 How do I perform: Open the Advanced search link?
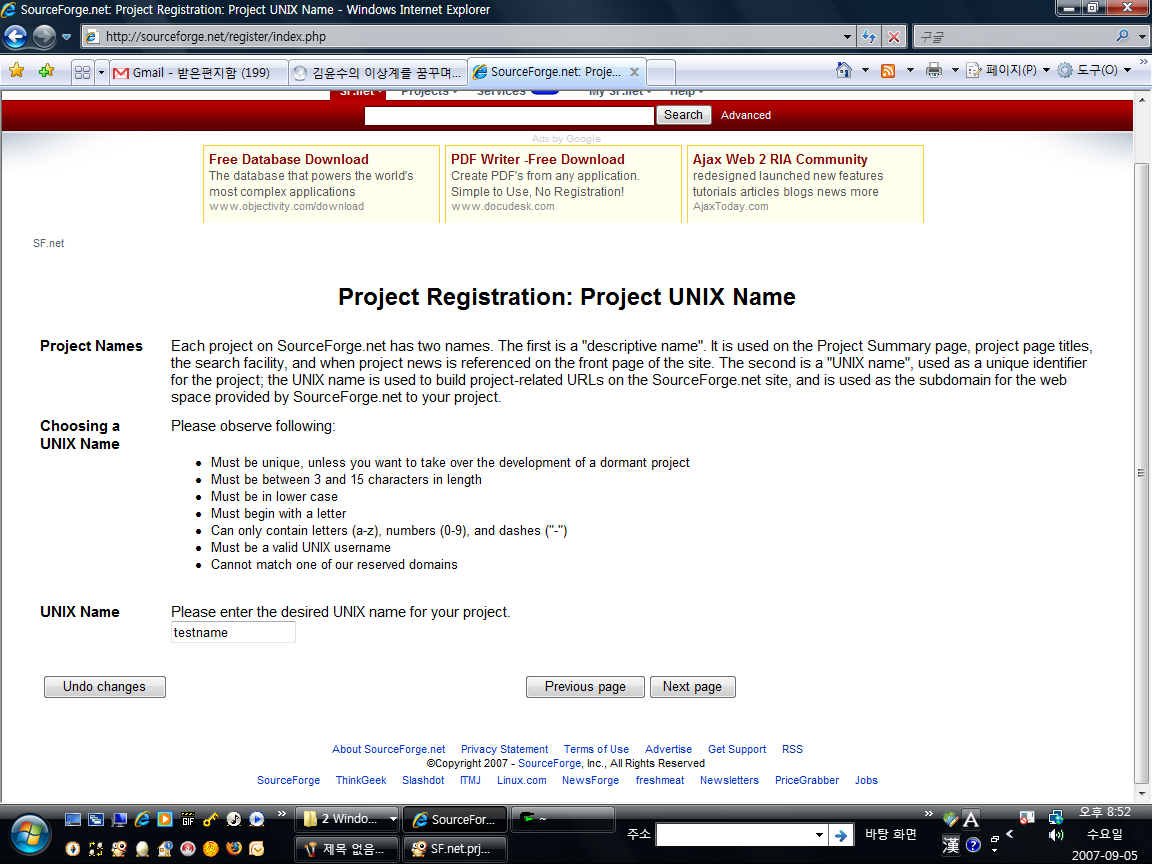[746, 115]
